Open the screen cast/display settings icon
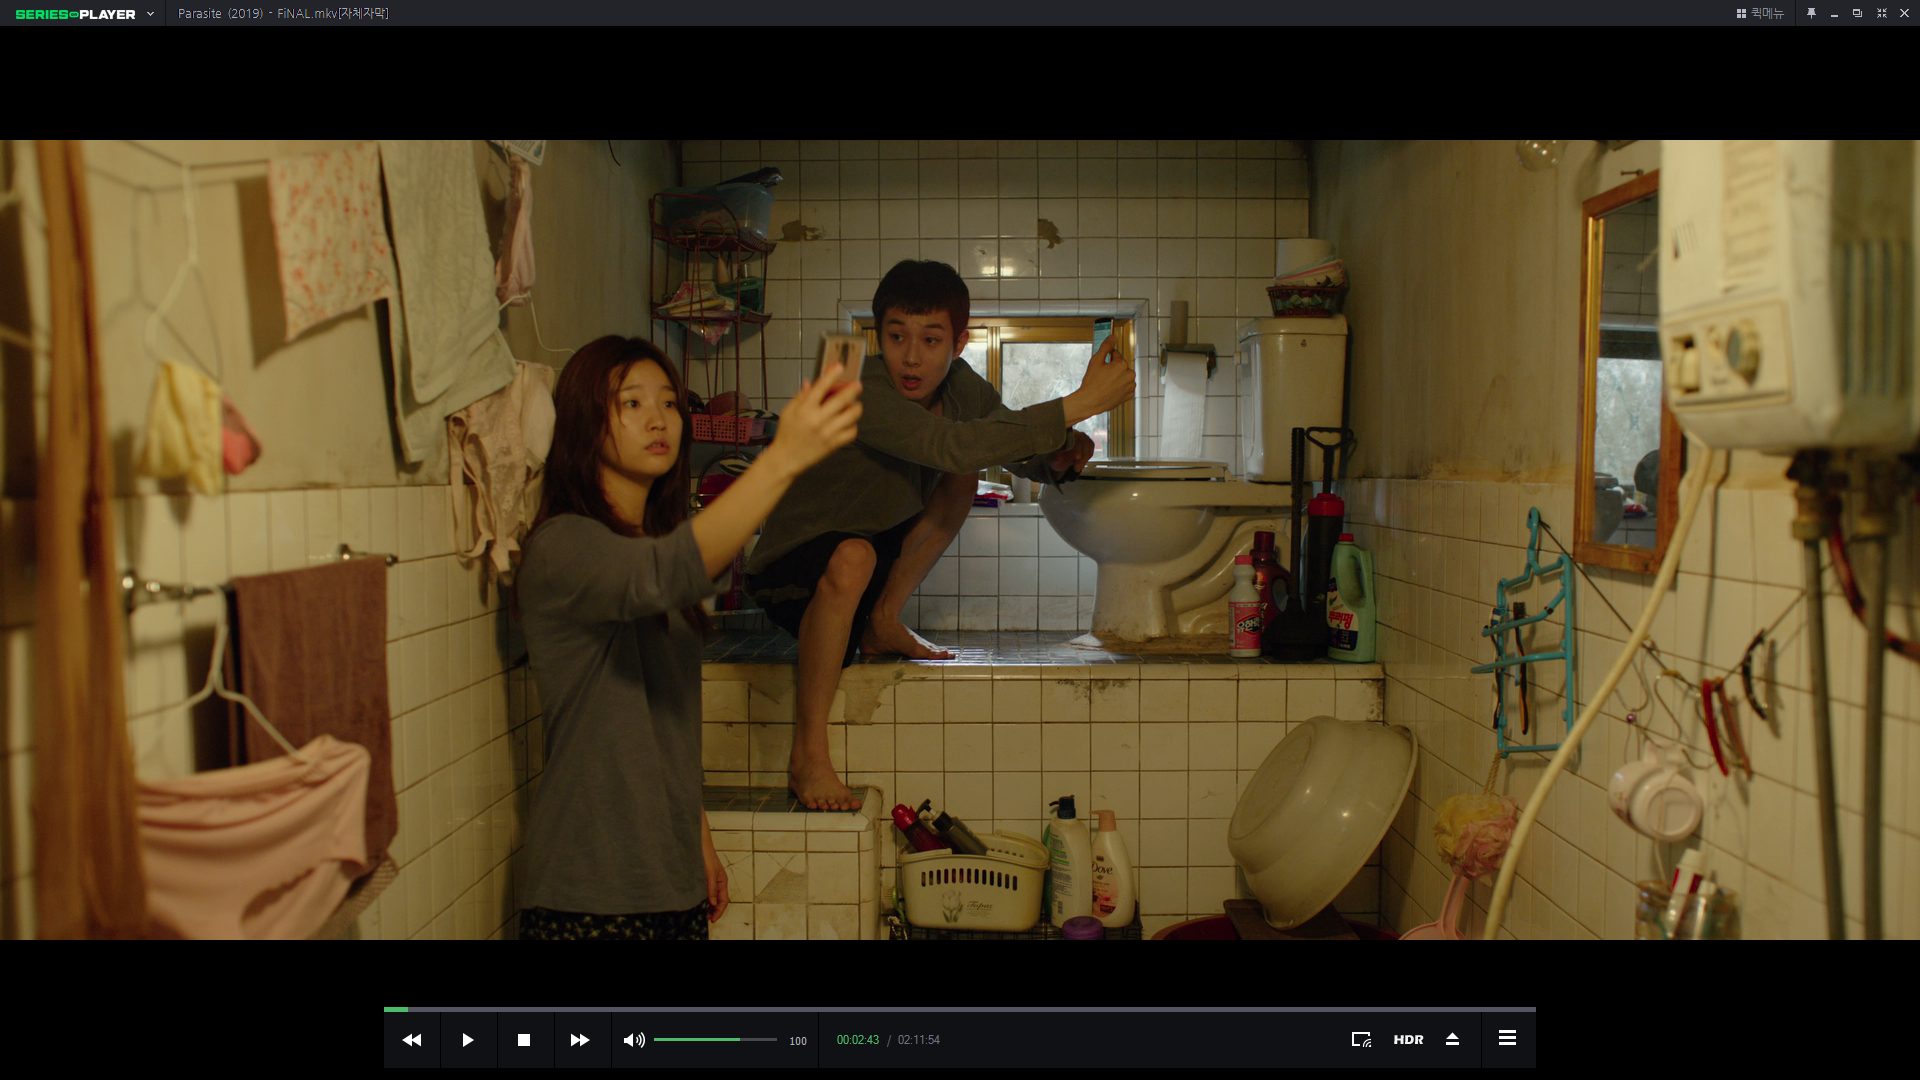The height and width of the screenshot is (1080, 1920). (x=1361, y=1040)
